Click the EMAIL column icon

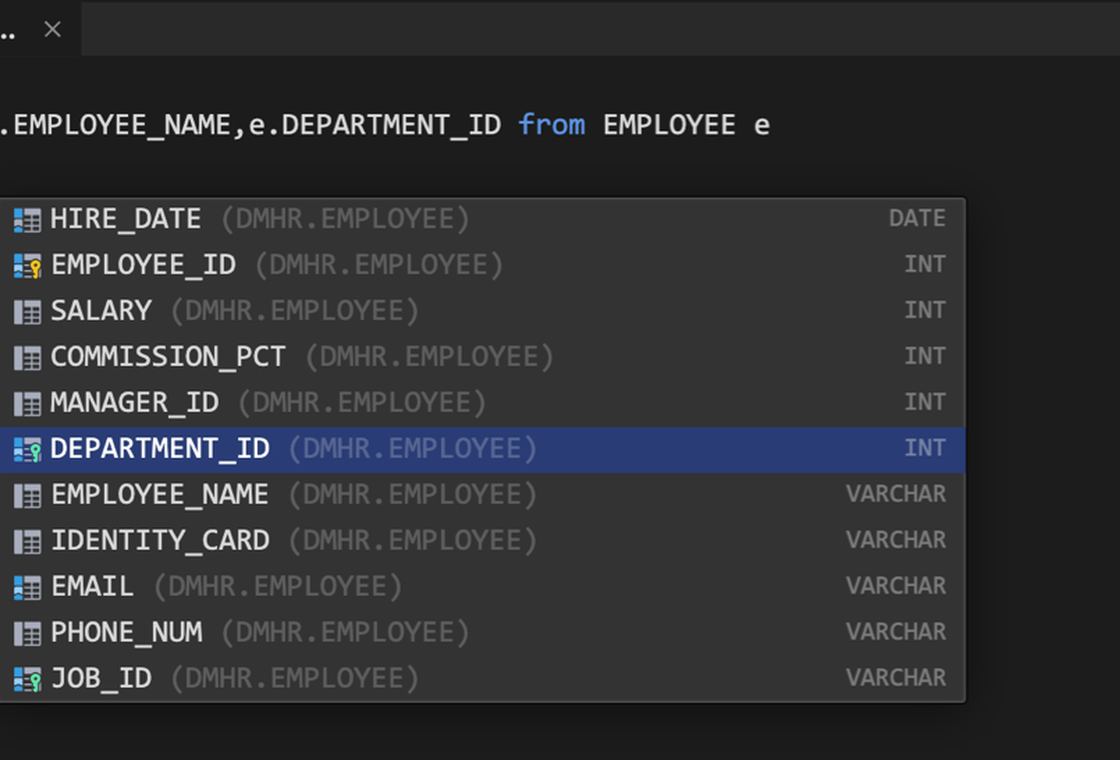tap(27, 588)
